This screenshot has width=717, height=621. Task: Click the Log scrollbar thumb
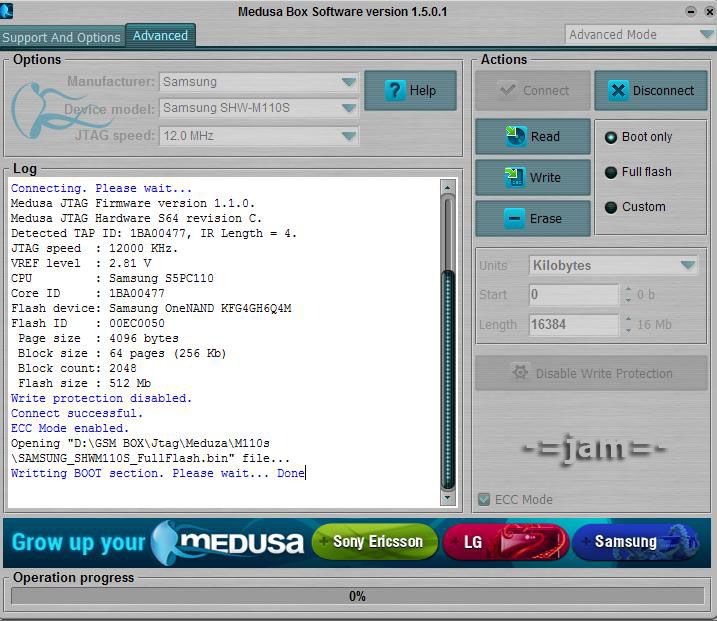448,380
